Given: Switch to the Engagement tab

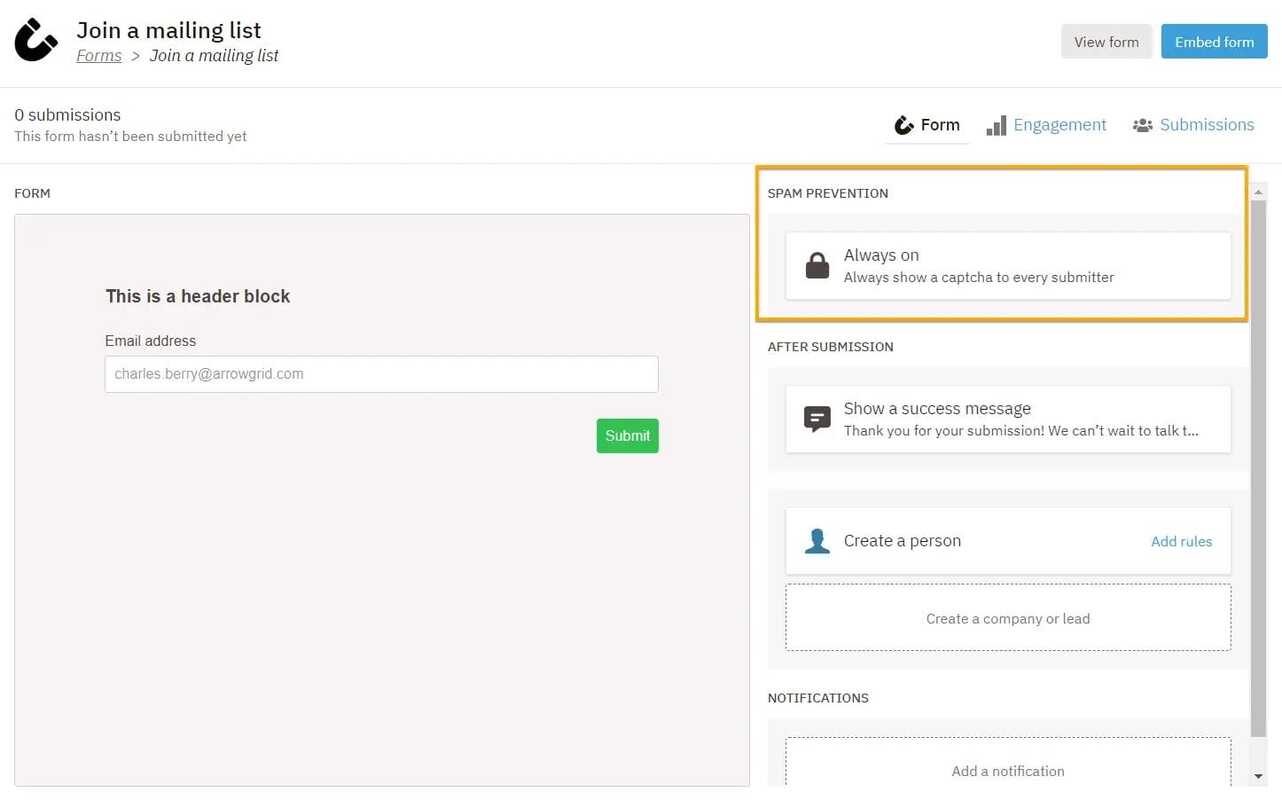Looking at the screenshot, I should coord(1059,124).
